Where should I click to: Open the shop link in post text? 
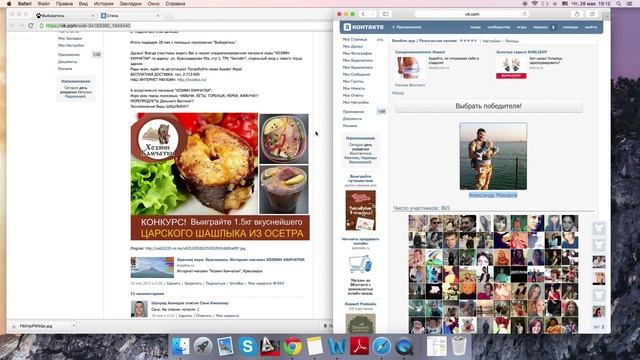[x=191, y=80]
